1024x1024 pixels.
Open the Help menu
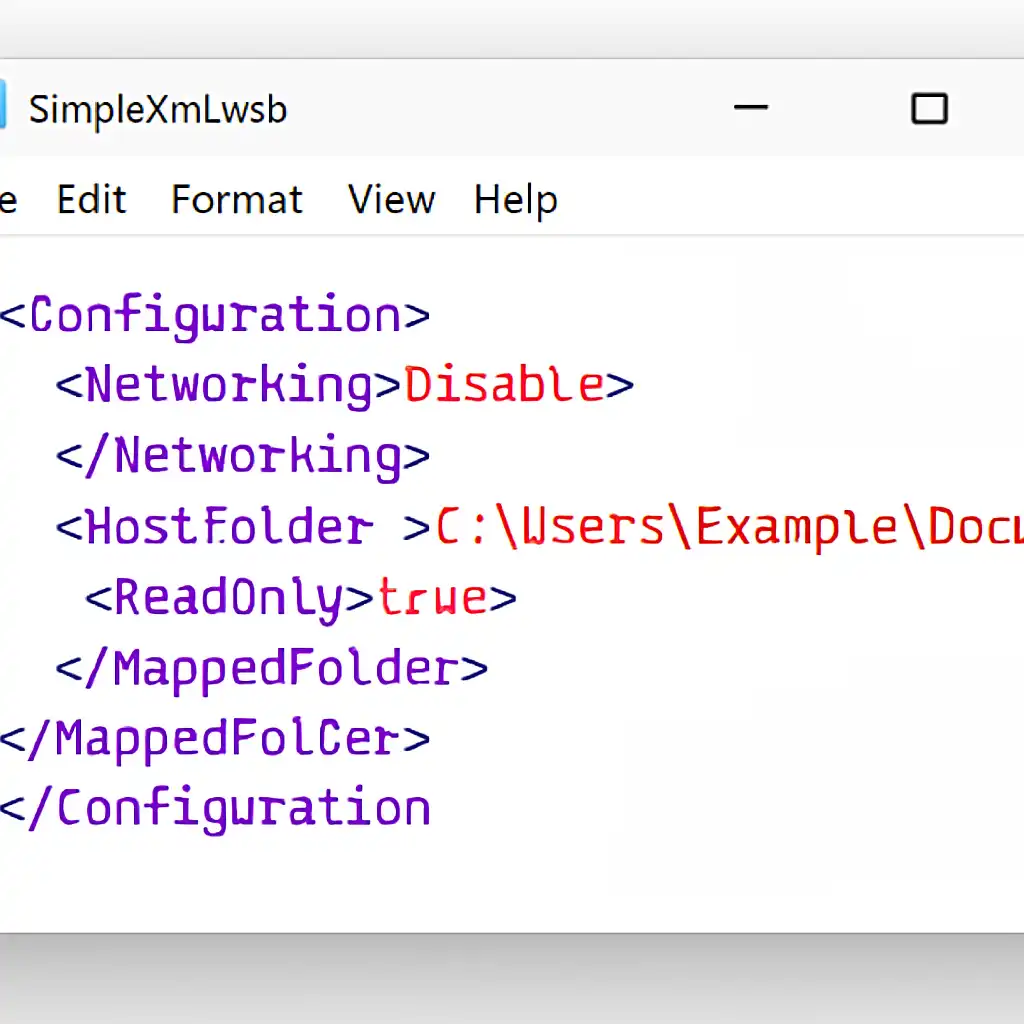(x=515, y=200)
